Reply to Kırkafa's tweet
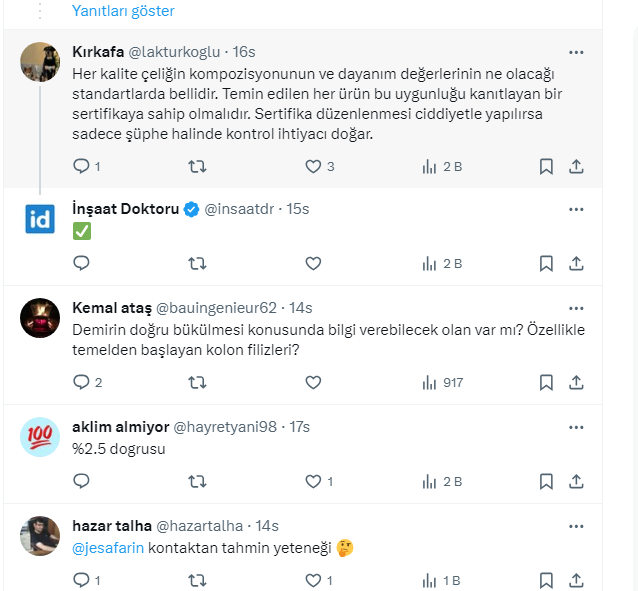This screenshot has height=591, width=638. click(82, 166)
